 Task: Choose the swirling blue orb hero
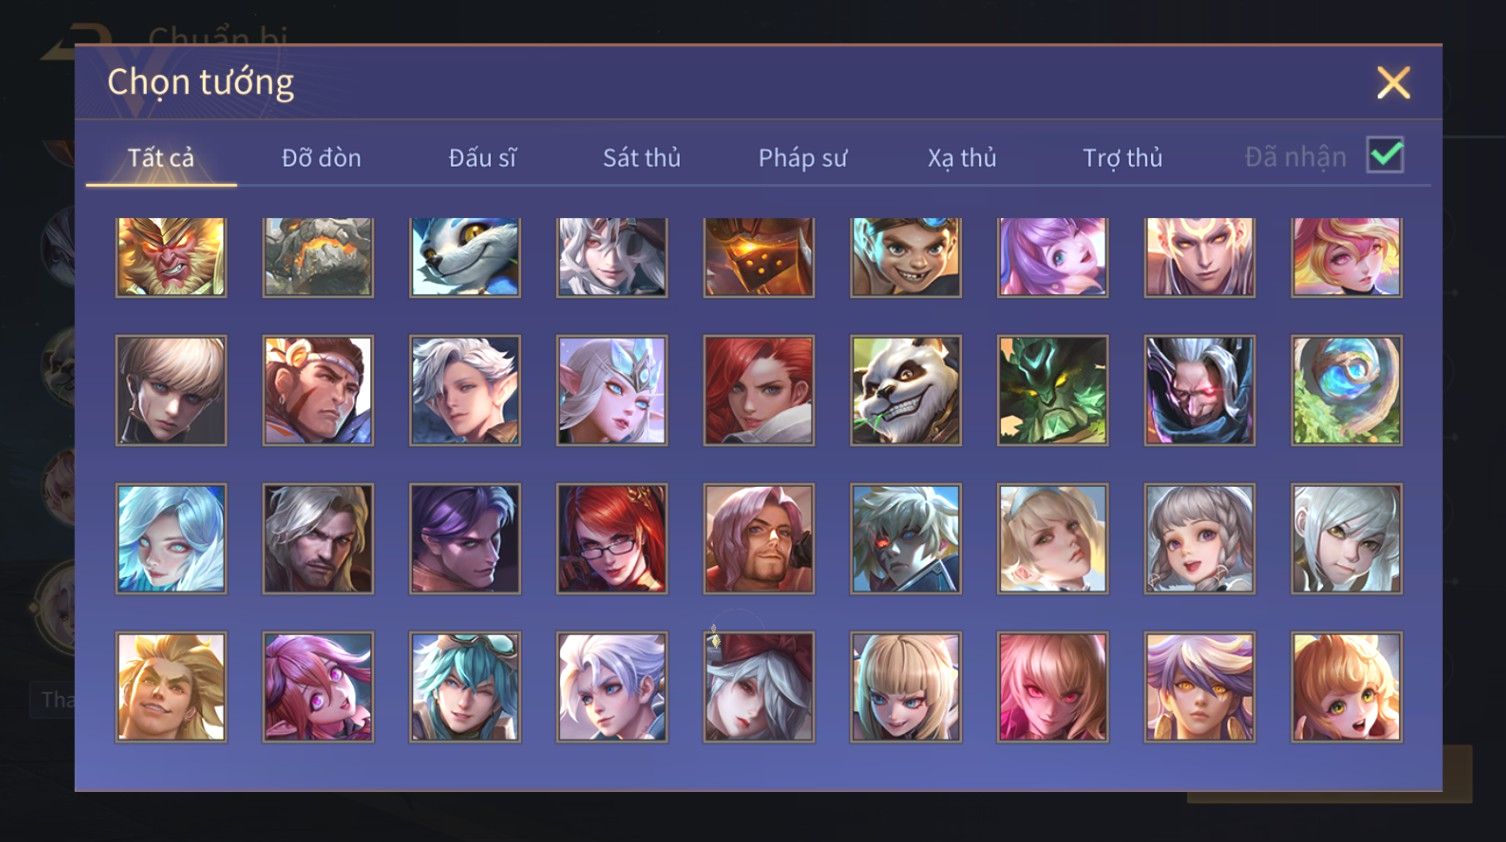(1347, 390)
